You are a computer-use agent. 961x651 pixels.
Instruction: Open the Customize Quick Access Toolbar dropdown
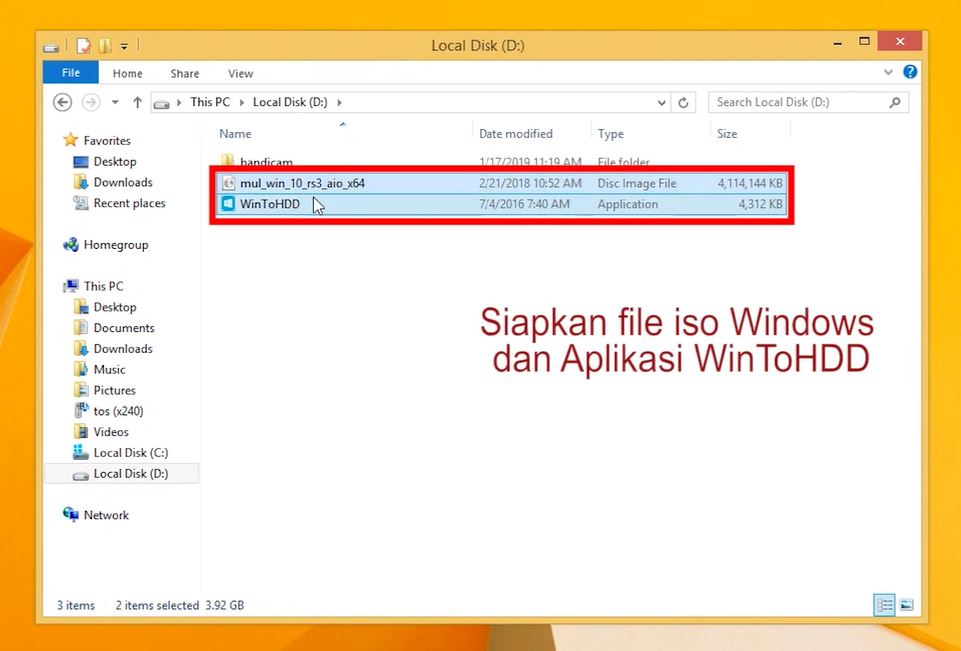coord(124,46)
